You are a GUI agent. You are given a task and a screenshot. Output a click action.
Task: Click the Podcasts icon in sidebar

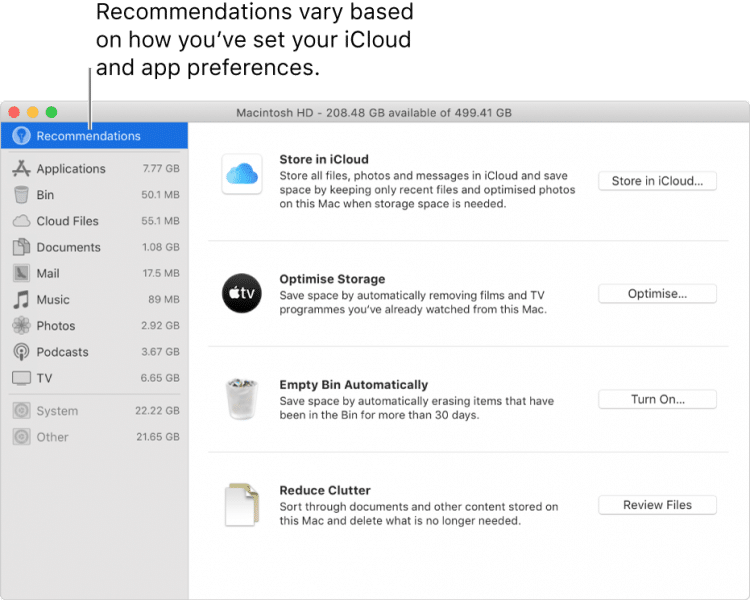(21, 352)
